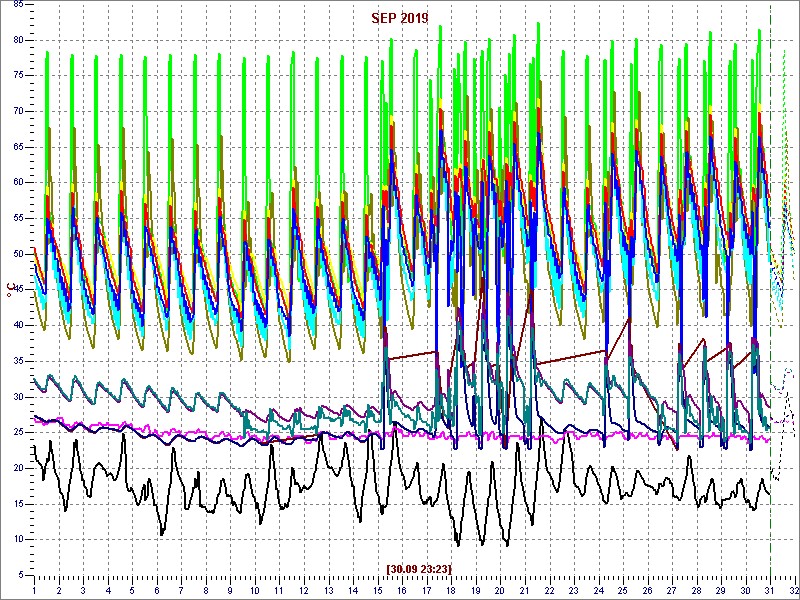Image resolution: width=800 pixels, height=600 pixels.
Task: Click the °C unit label on the temperature axis
Action: 9,289
